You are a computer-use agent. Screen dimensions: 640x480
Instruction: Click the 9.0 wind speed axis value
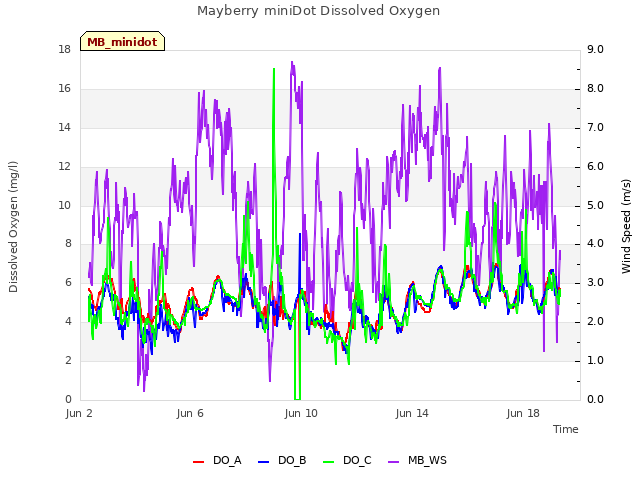(595, 50)
